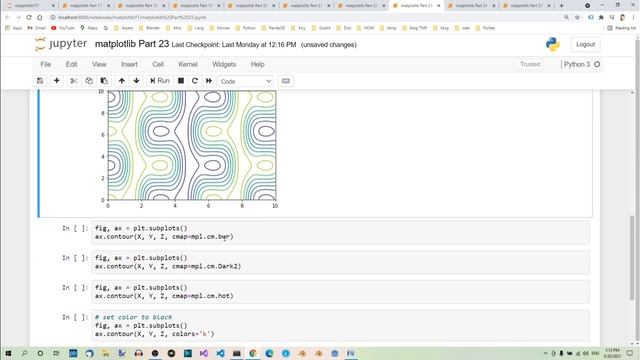This screenshot has width=640, height=360.
Task: Open a new browser tab
Action: [561, 6]
